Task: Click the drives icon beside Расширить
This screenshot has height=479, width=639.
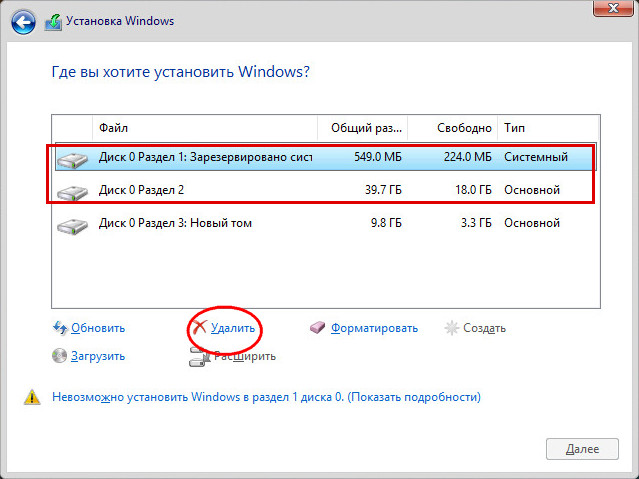Action: pyautogui.click(x=199, y=356)
